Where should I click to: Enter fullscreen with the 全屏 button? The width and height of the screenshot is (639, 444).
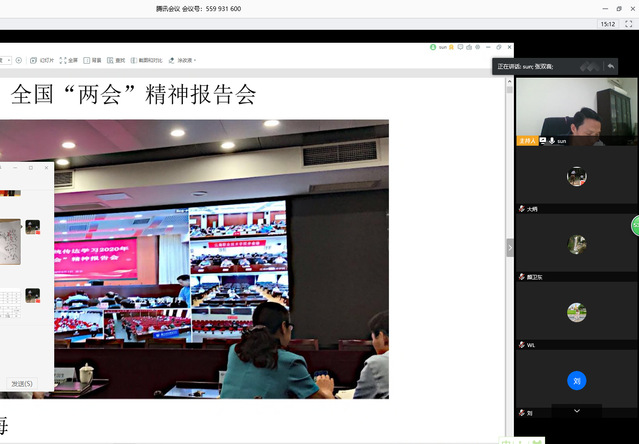69,60
